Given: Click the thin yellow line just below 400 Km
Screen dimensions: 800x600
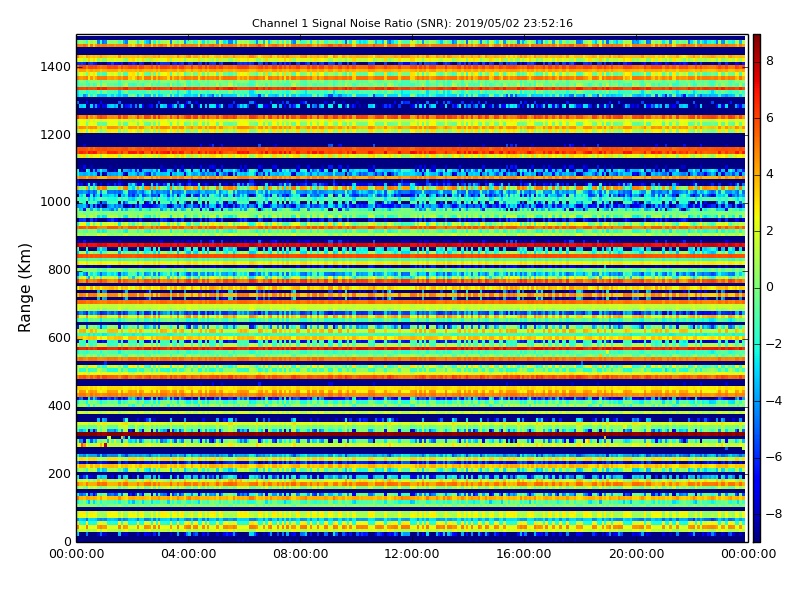Looking at the screenshot, I should pyautogui.click(x=411, y=412).
